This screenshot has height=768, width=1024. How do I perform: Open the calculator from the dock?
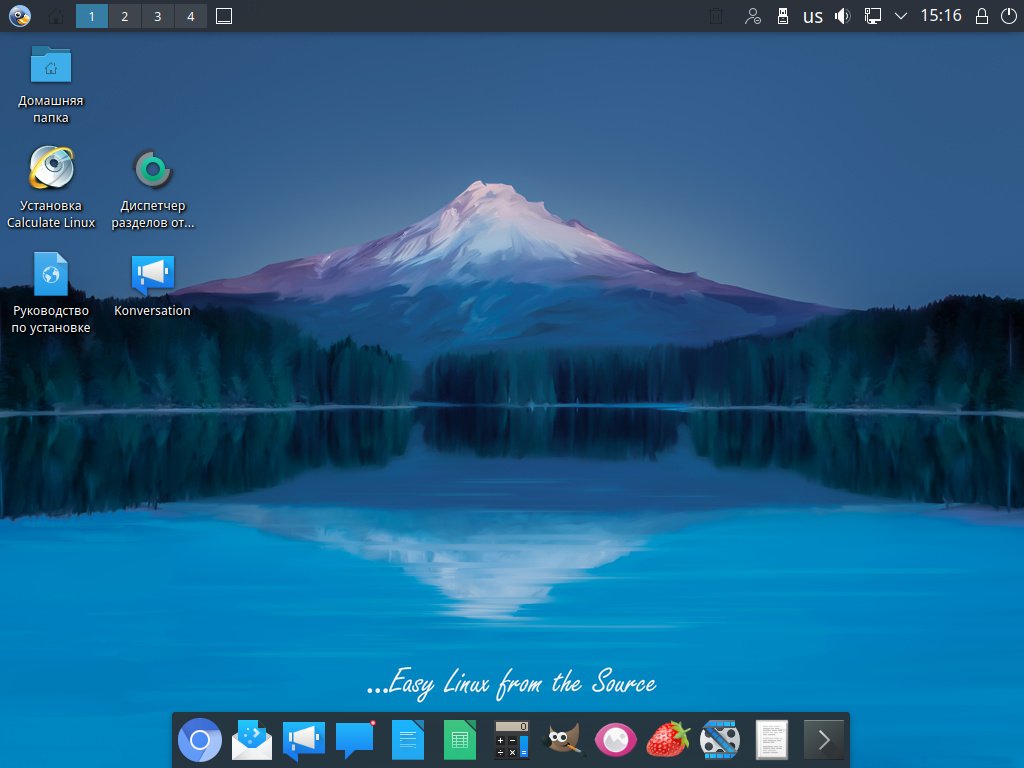[x=511, y=740]
